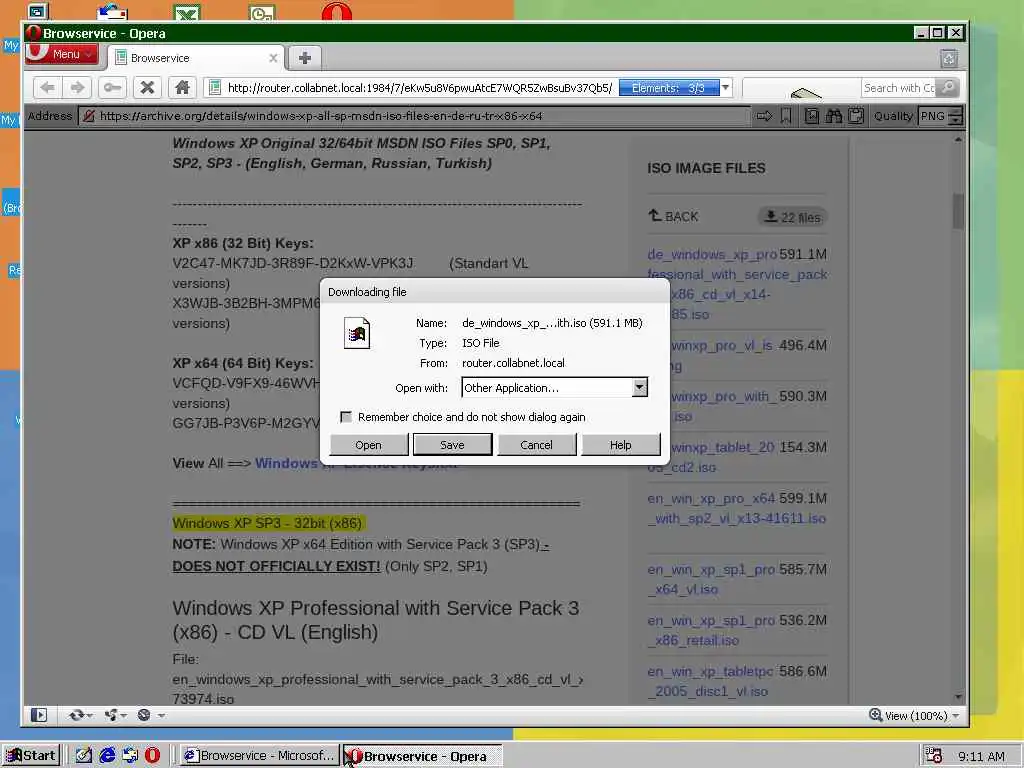Stop loading with the X button
This screenshot has height=768, width=1024.
pyautogui.click(x=148, y=88)
